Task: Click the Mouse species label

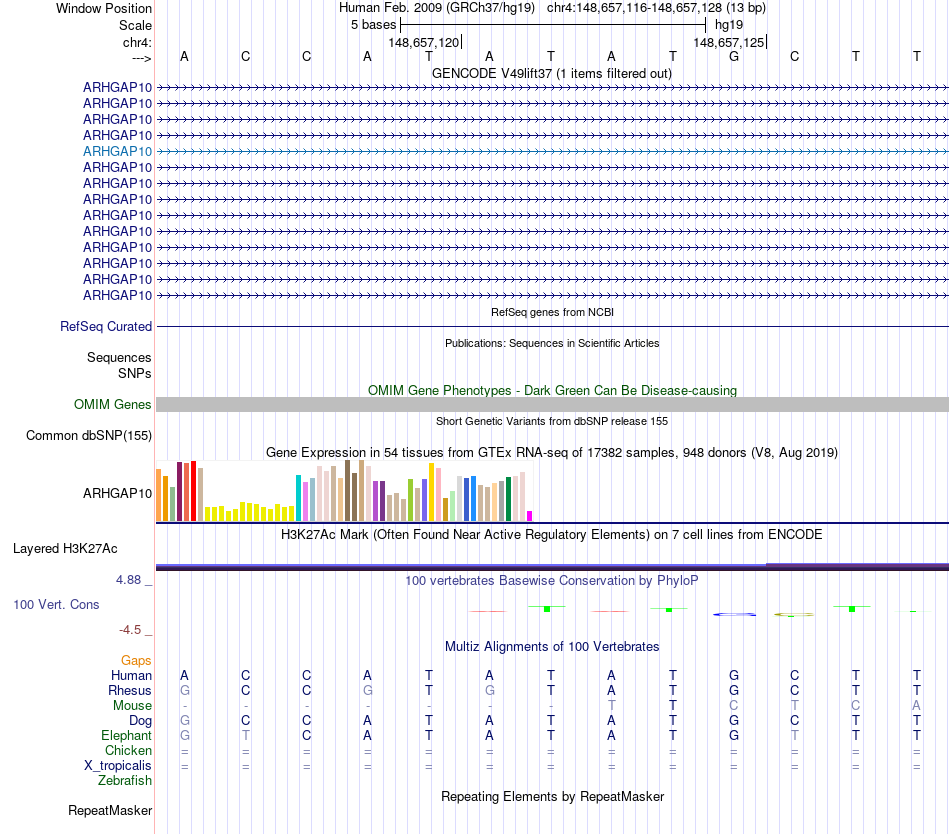Action: [x=133, y=706]
